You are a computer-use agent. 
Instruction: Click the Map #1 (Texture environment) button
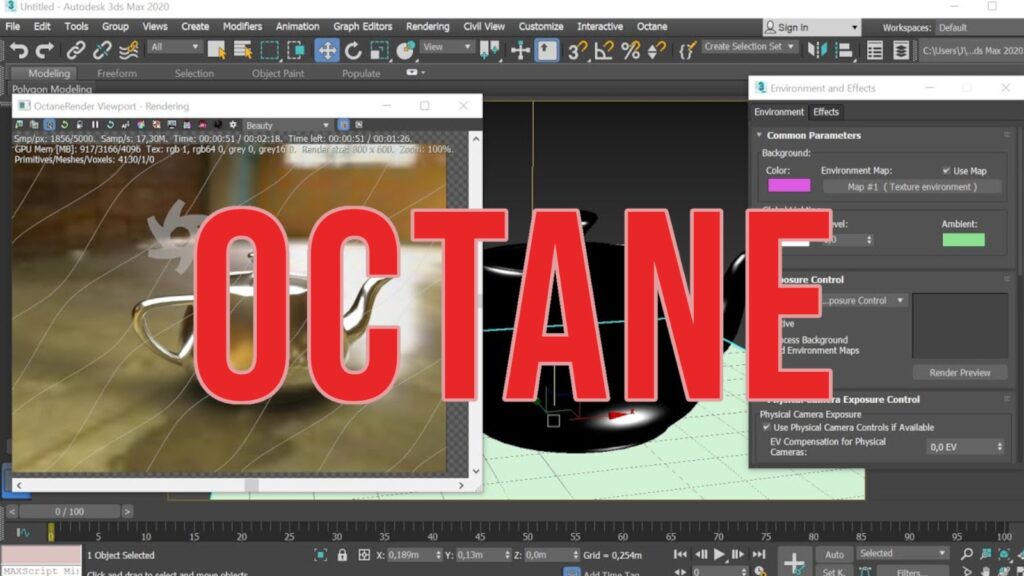(912, 187)
